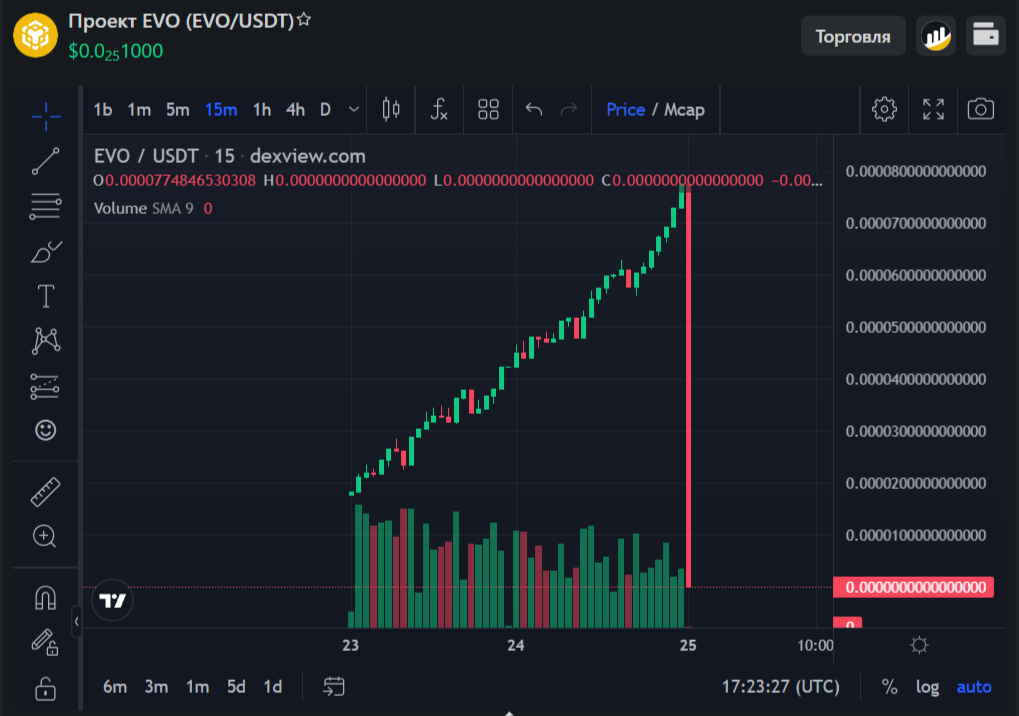Image resolution: width=1019 pixels, height=716 pixels.
Task: Open chart settings gear
Action: [x=884, y=110]
